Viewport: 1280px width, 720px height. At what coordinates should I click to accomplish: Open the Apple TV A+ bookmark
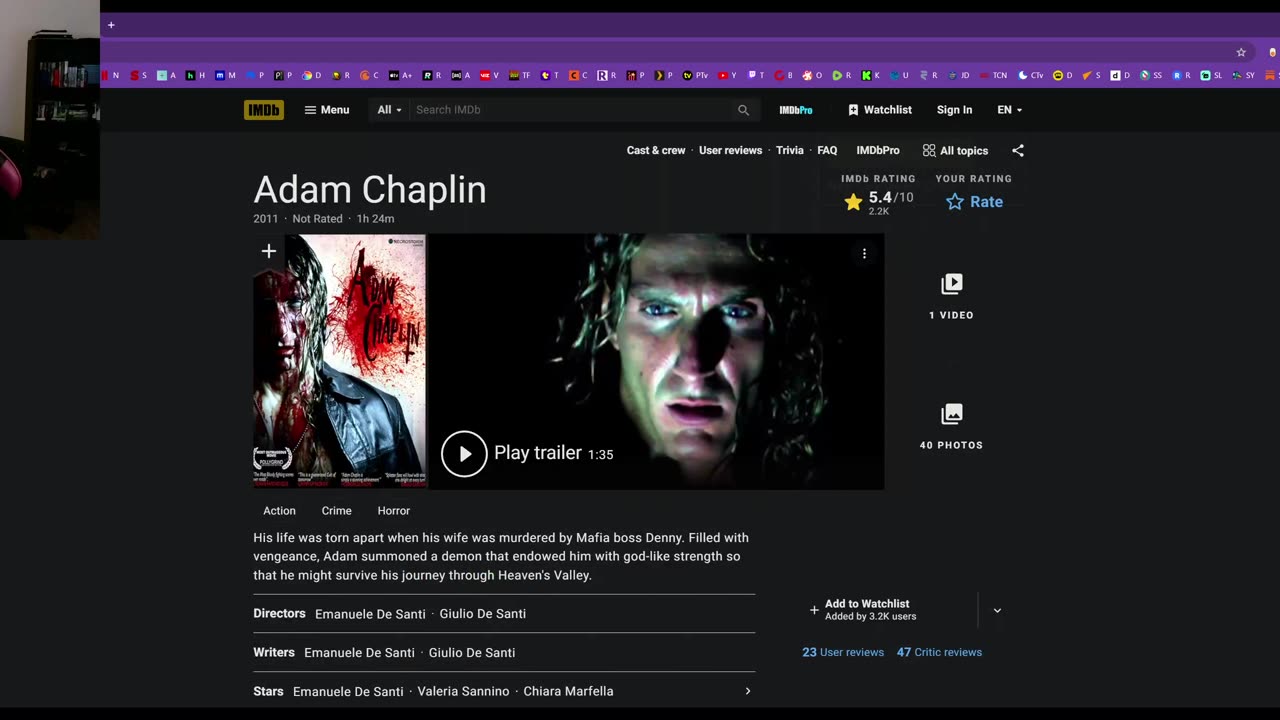[x=401, y=75]
